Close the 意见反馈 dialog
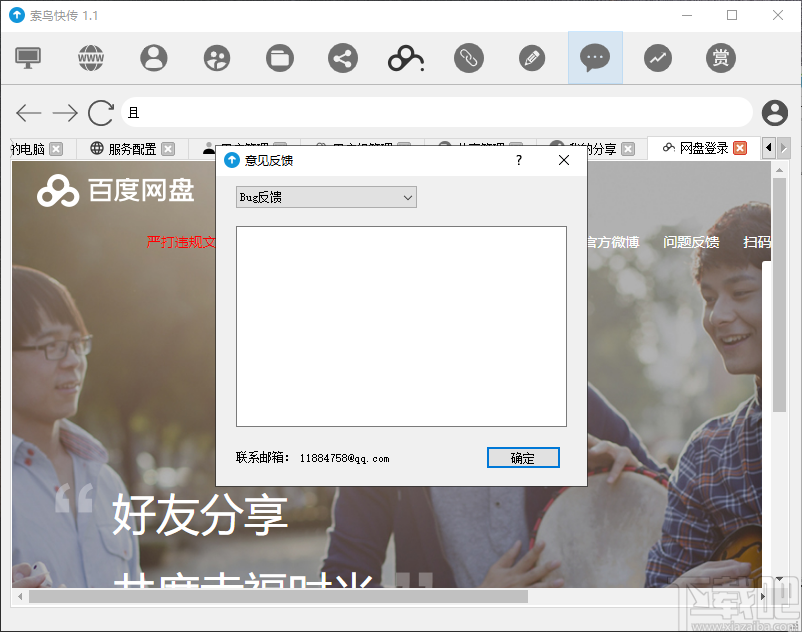 [x=564, y=160]
